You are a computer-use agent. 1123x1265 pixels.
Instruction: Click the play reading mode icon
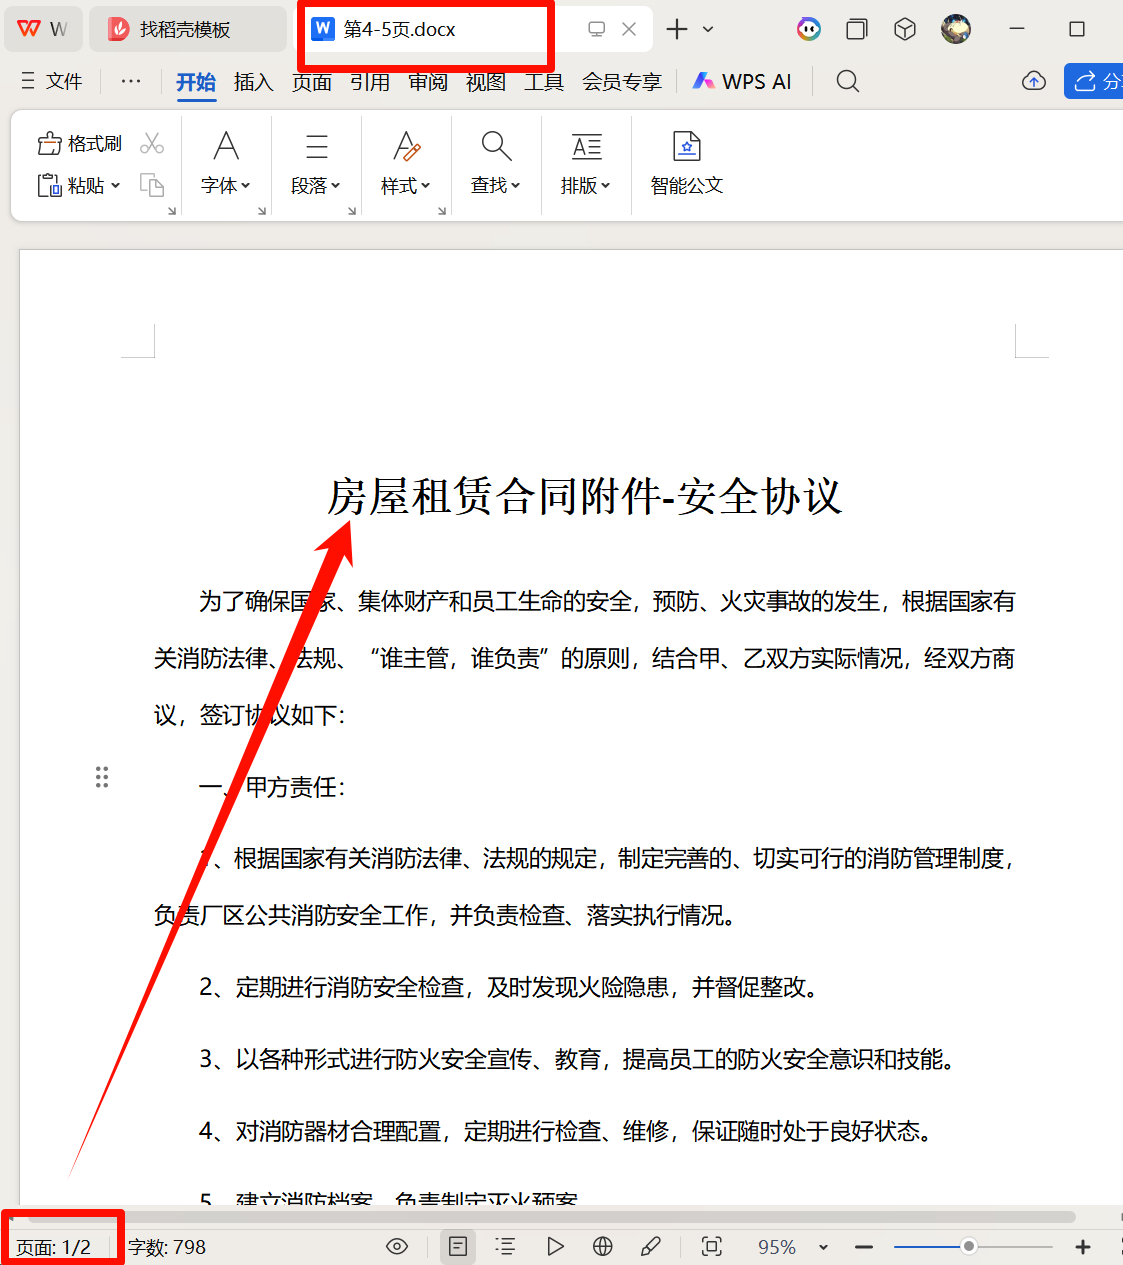coord(555,1246)
